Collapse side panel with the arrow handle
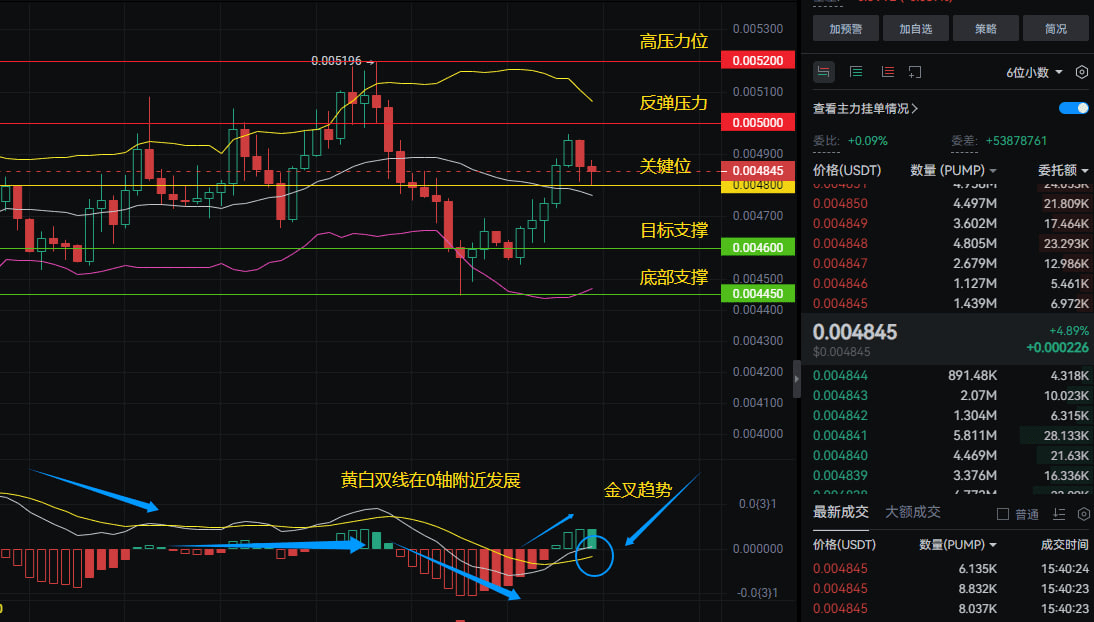Image resolution: width=1094 pixels, height=622 pixels. click(x=797, y=379)
